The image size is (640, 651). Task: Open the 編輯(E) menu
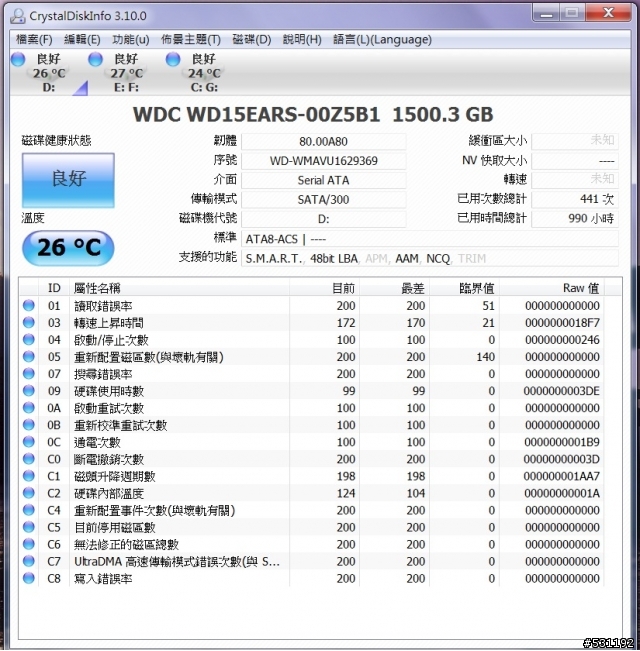pos(82,39)
